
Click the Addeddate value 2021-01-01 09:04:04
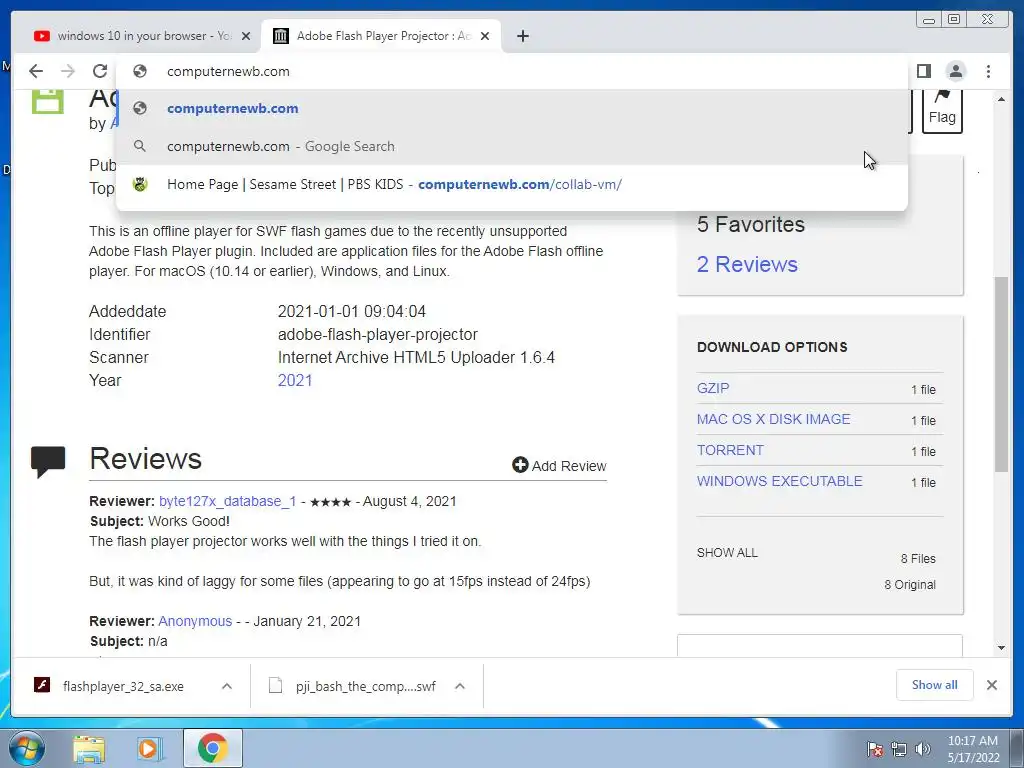pos(351,312)
